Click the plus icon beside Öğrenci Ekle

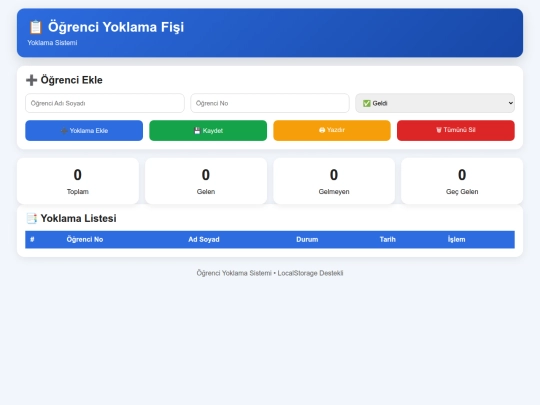(x=31, y=80)
